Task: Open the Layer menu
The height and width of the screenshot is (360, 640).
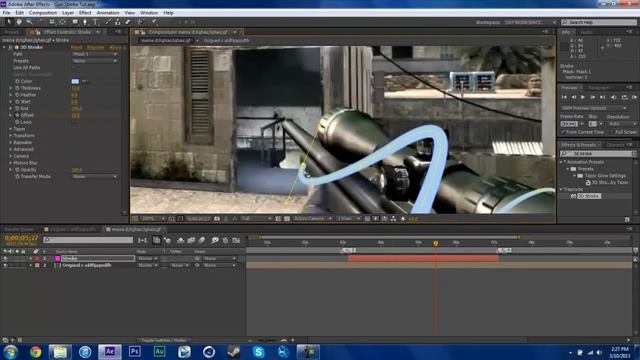Action: coord(68,13)
